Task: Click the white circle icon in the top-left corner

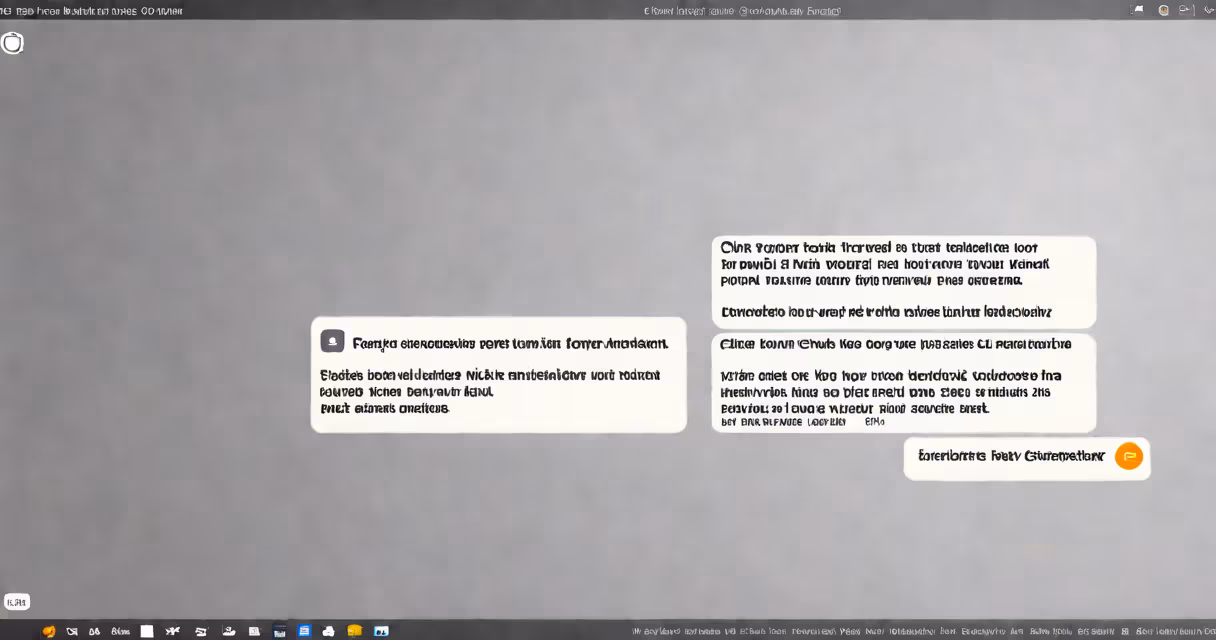Action: click(x=13, y=43)
